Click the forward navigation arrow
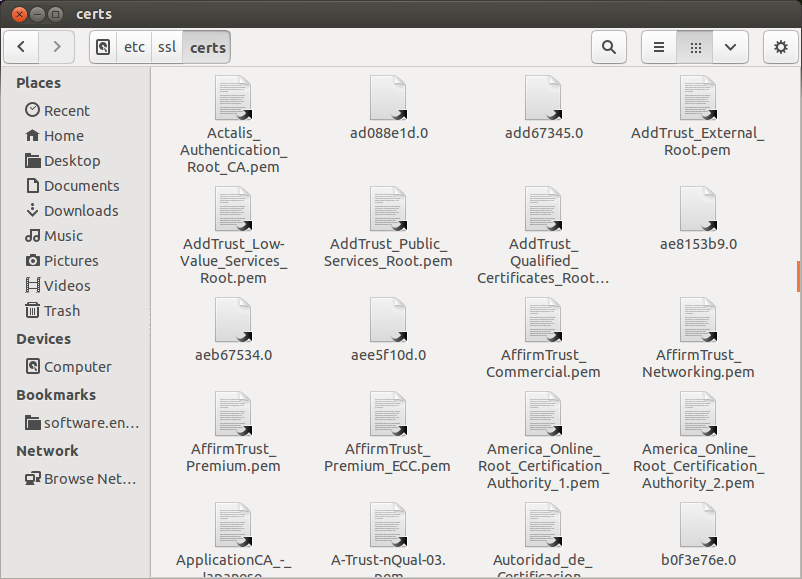 coord(57,46)
